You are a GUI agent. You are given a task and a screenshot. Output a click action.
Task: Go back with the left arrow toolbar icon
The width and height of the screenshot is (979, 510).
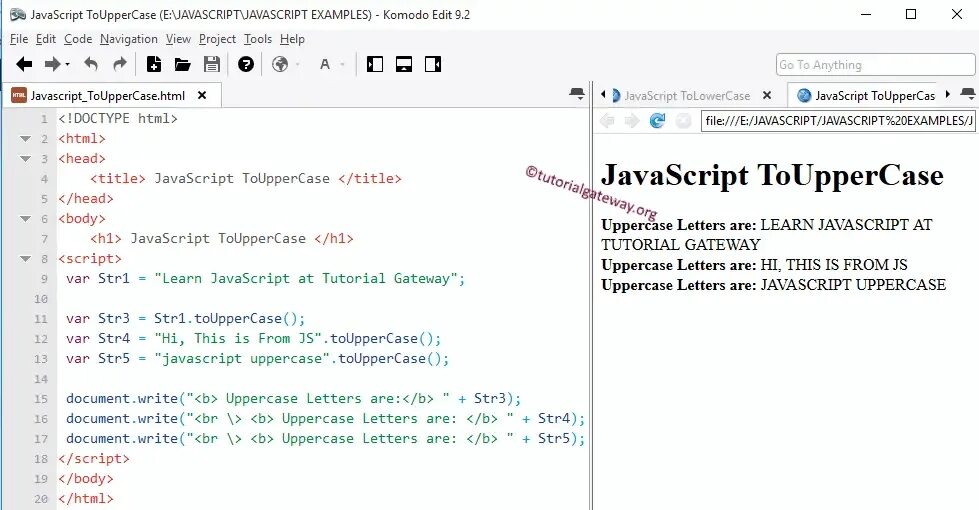(x=24, y=64)
